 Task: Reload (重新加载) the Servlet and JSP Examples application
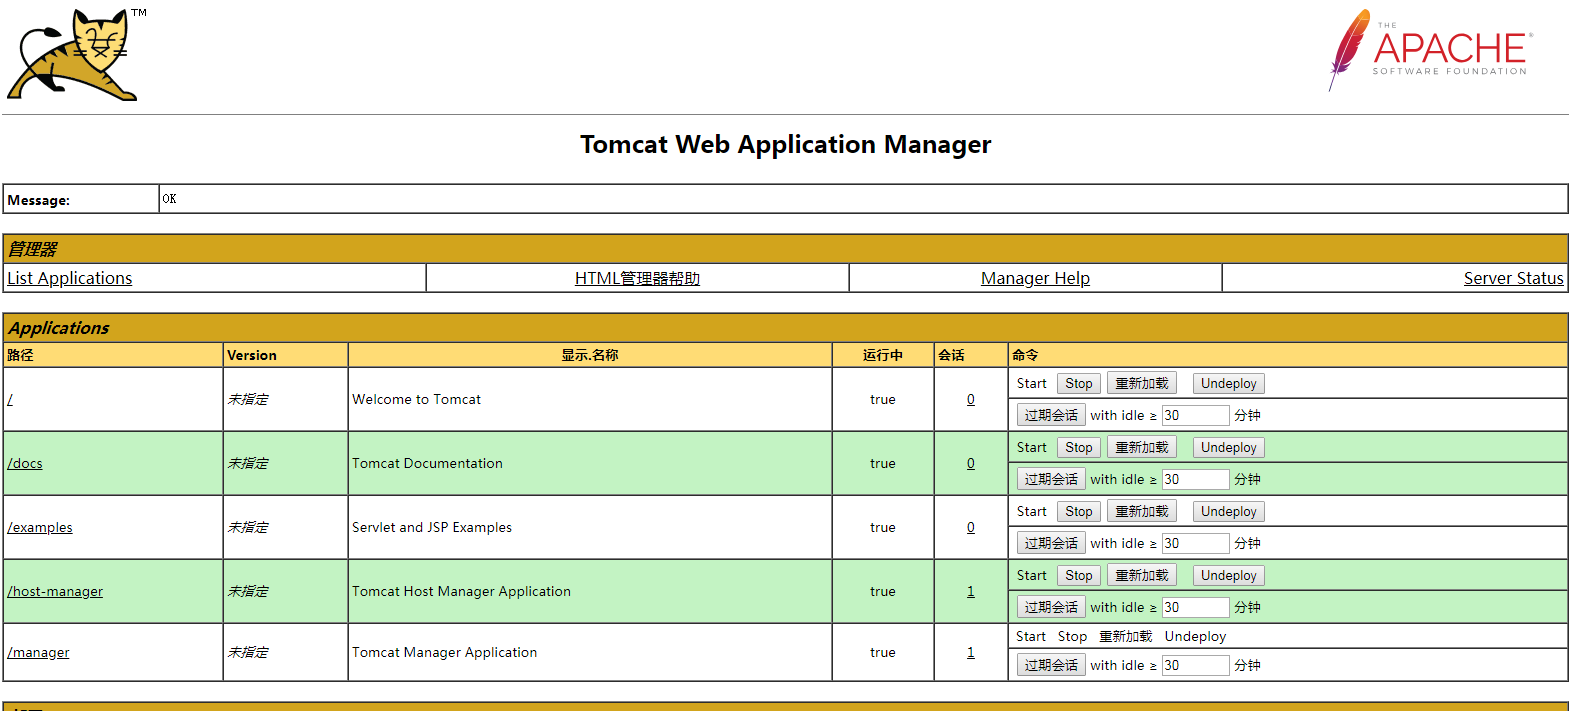1142,511
